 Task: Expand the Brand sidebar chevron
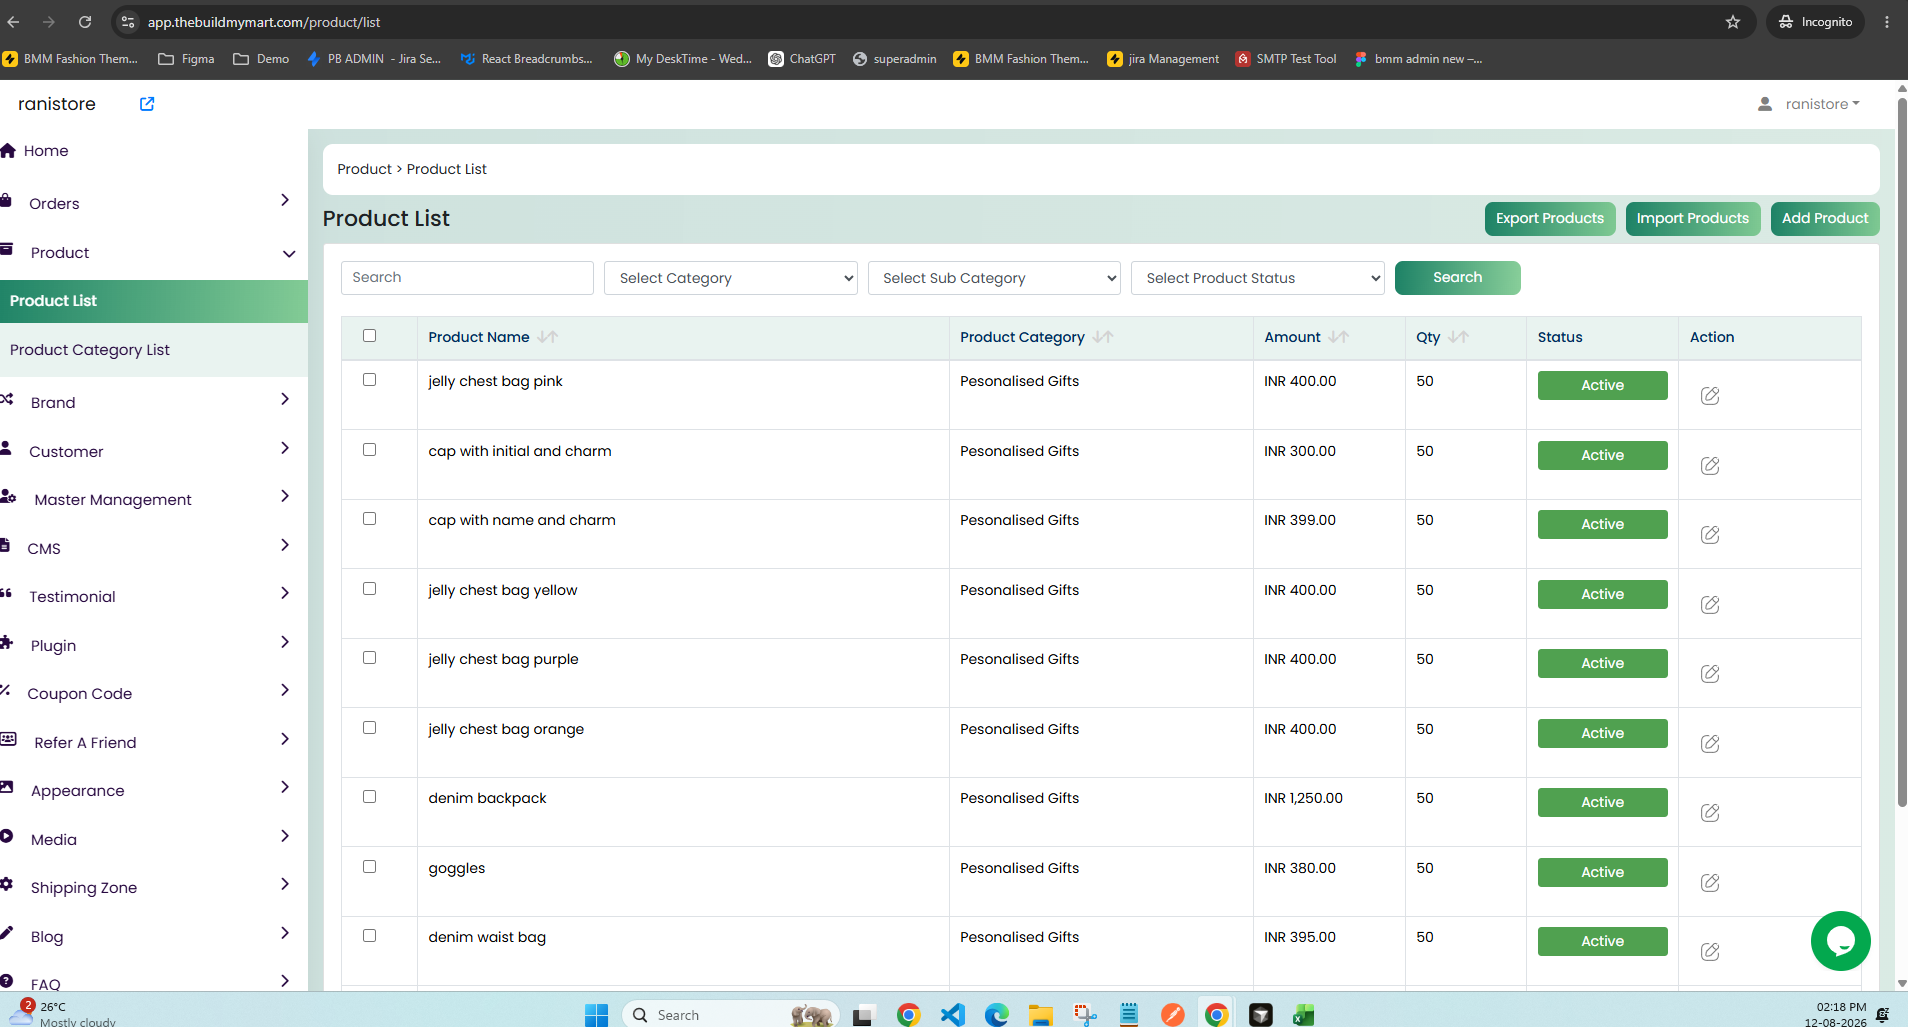pos(285,399)
